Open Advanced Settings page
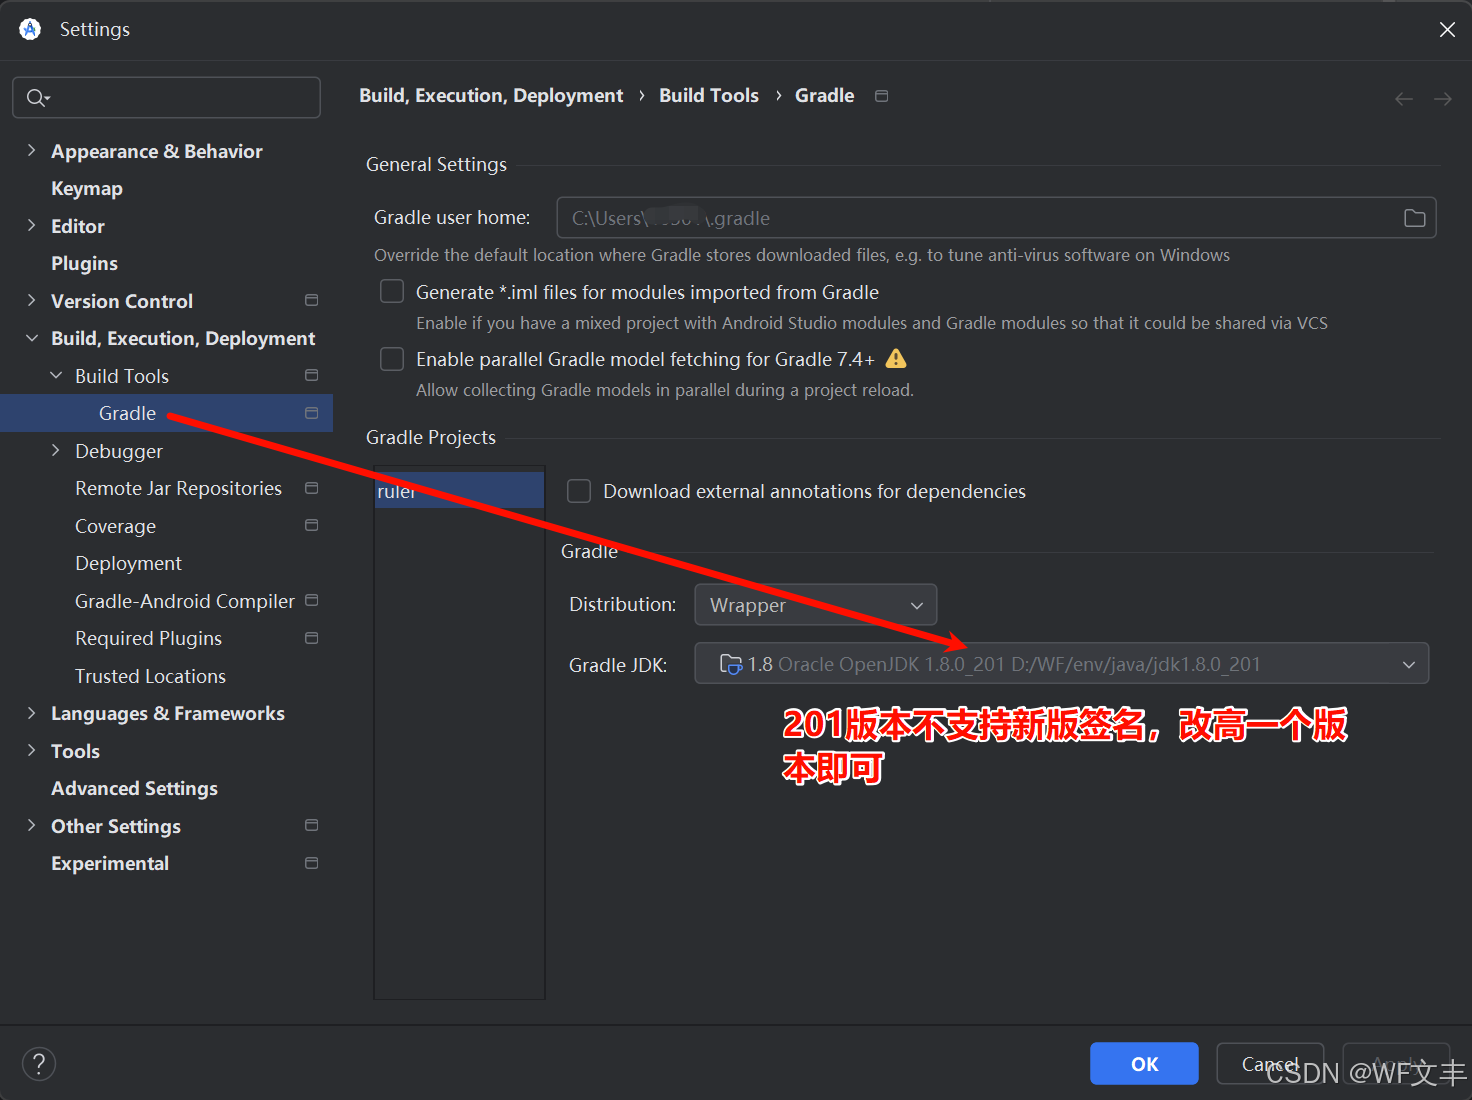The image size is (1472, 1100). (x=134, y=788)
